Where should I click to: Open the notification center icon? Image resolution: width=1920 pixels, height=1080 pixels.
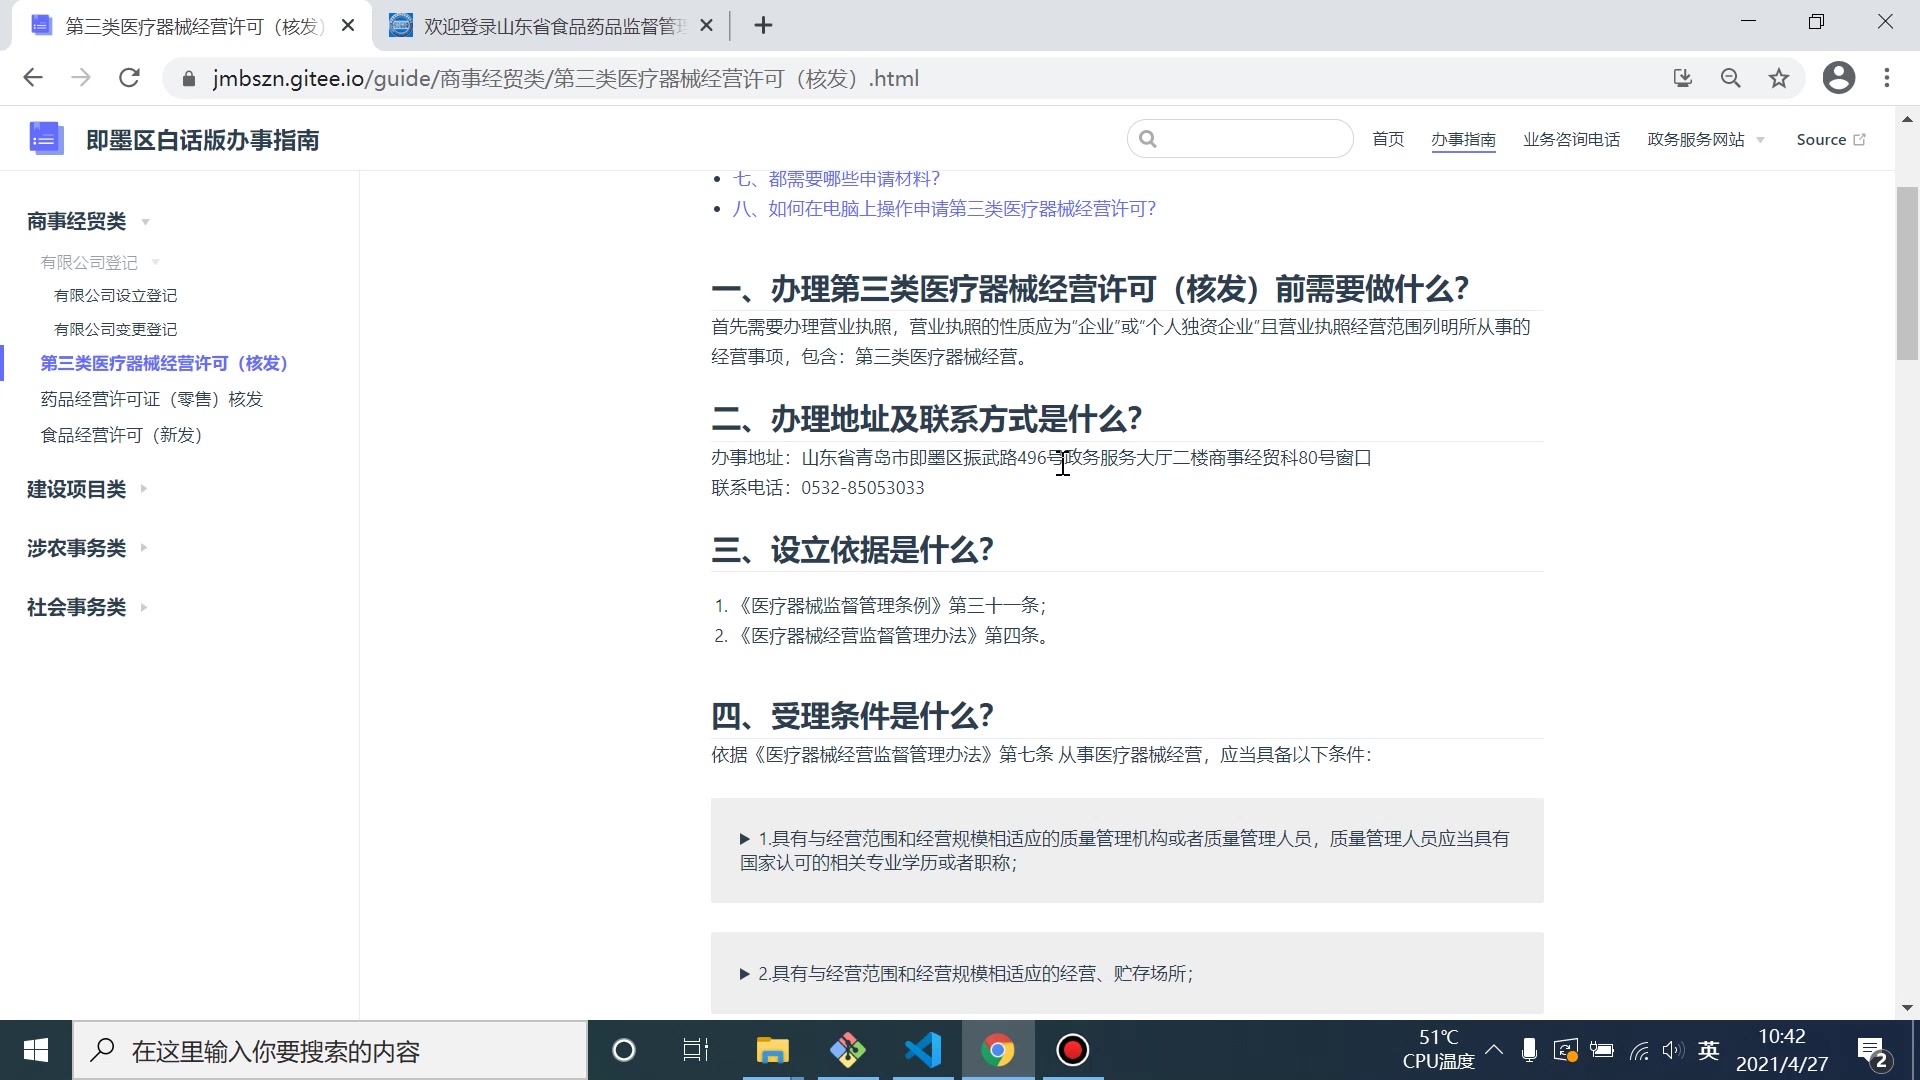click(1872, 1052)
